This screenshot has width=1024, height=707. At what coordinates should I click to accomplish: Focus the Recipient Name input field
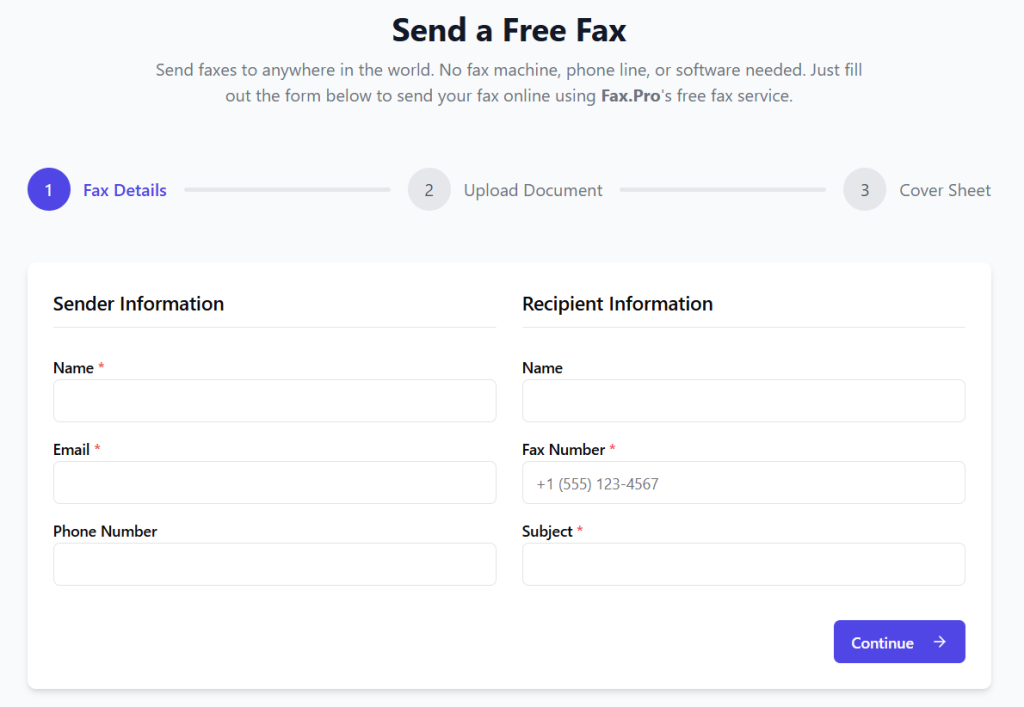pyautogui.click(x=743, y=401)
